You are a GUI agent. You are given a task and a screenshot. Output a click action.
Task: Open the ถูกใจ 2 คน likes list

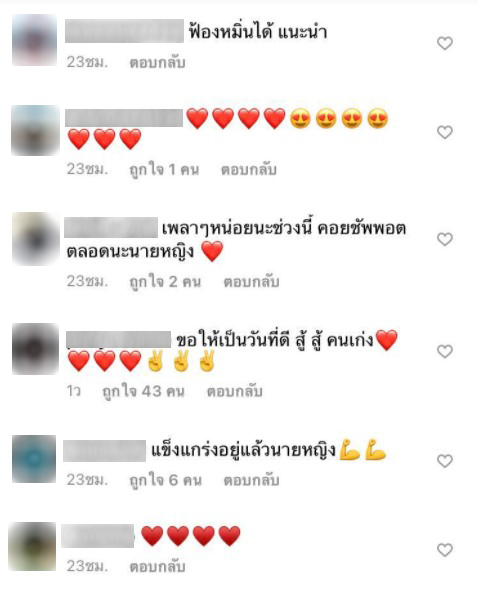pos(165,282)
